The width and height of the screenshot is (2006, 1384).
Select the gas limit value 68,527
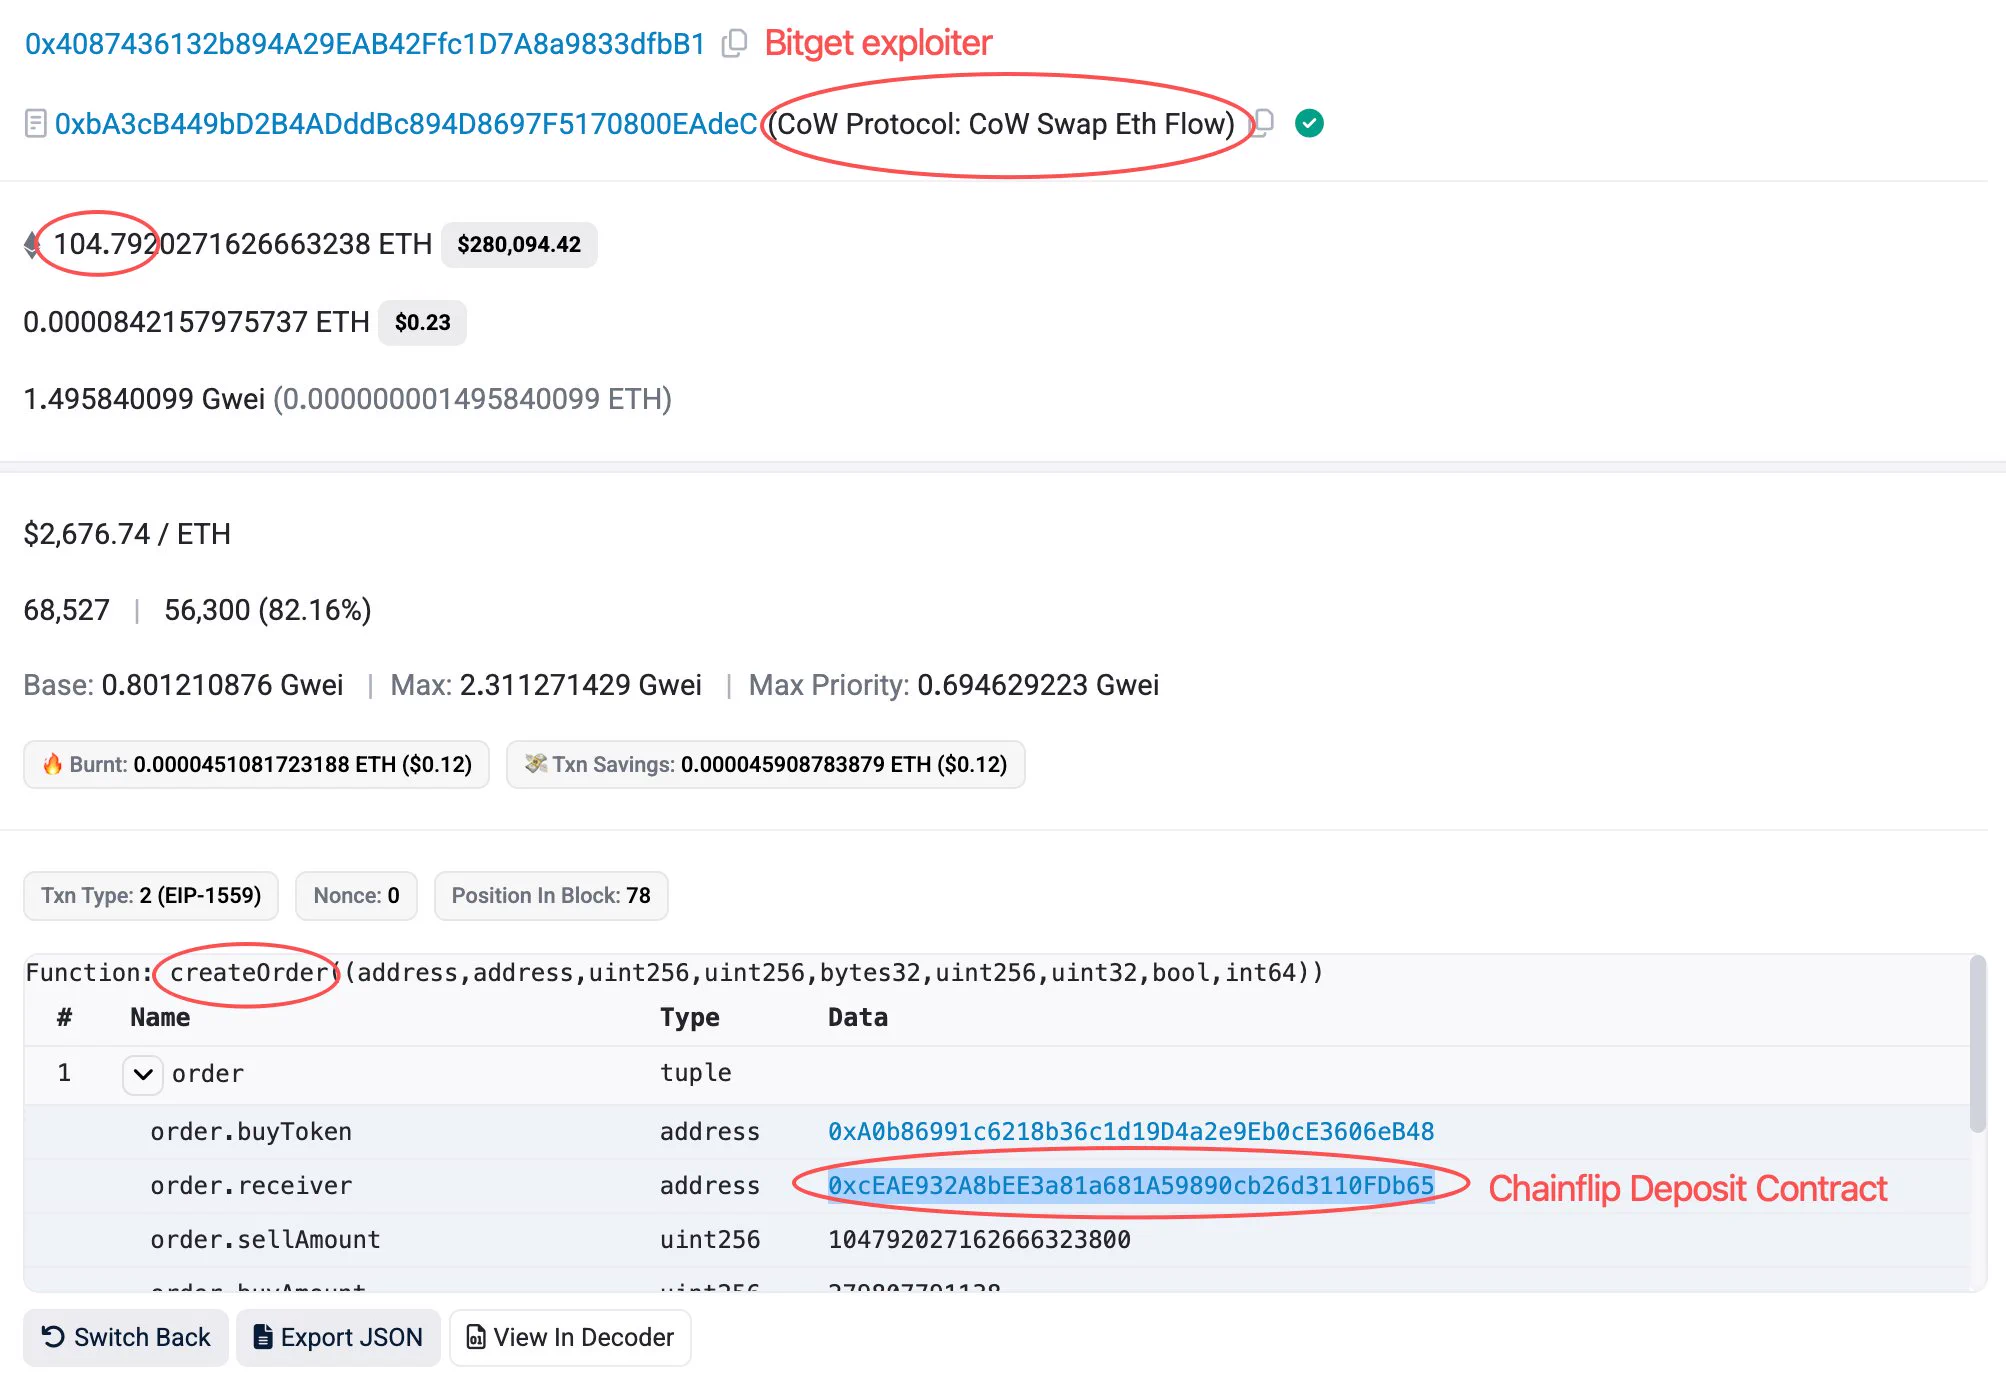(x=66, y=610)
